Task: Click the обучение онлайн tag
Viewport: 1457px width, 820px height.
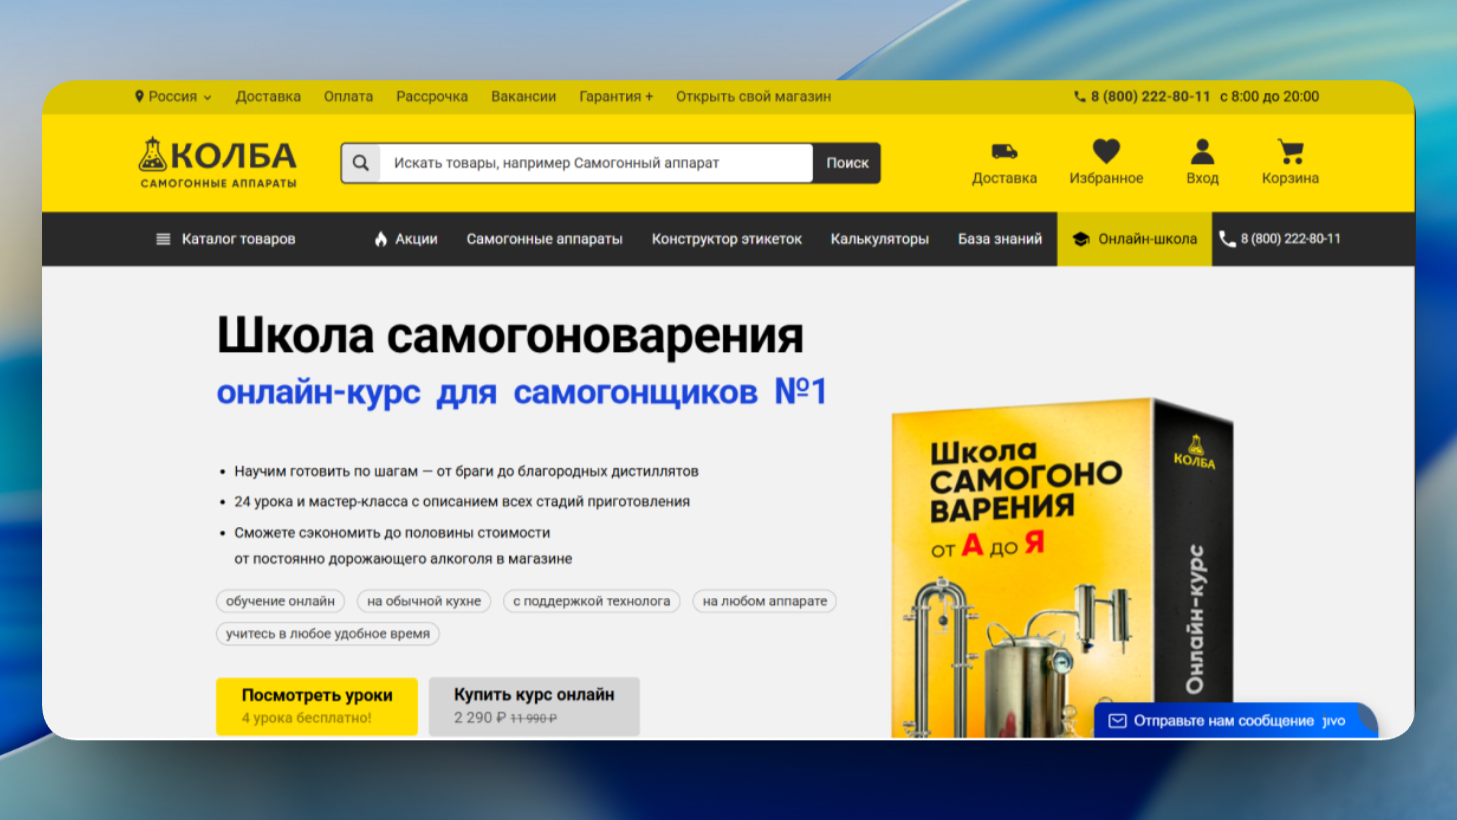Action: tap(280, 601)
